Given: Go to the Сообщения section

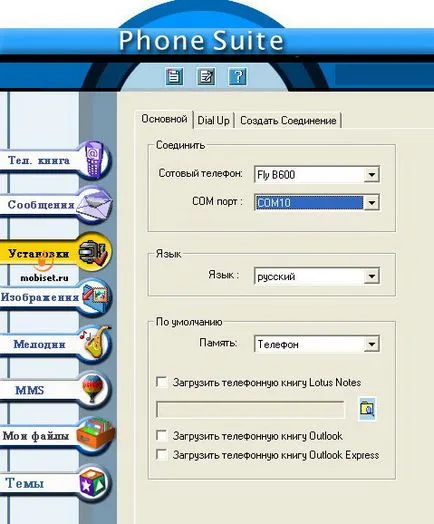Looking at the screenshot, I should click(41, 205).
